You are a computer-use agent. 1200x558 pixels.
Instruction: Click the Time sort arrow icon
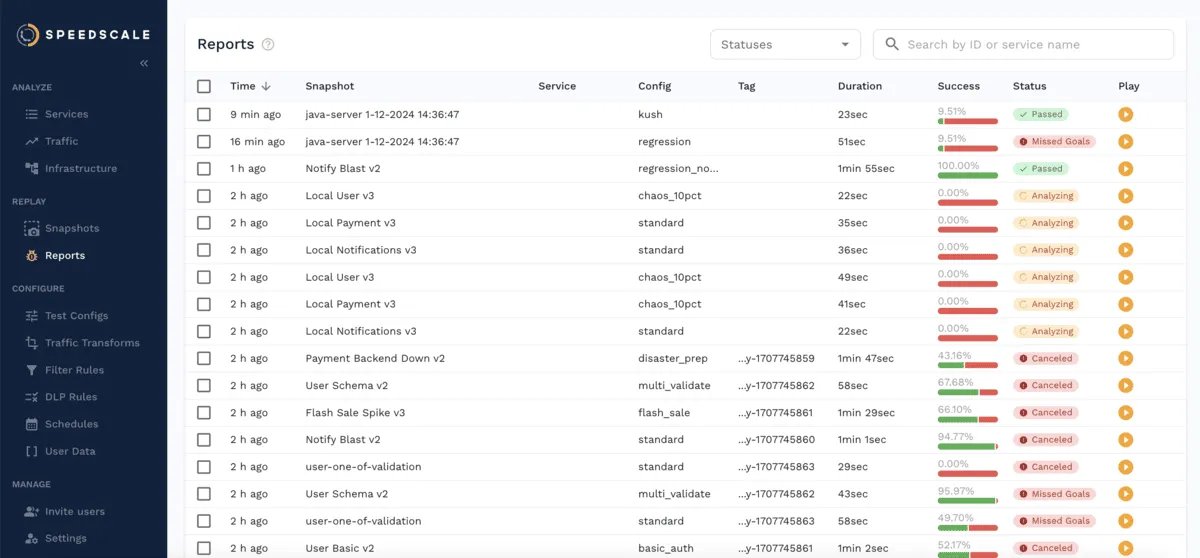click(267, 86)
